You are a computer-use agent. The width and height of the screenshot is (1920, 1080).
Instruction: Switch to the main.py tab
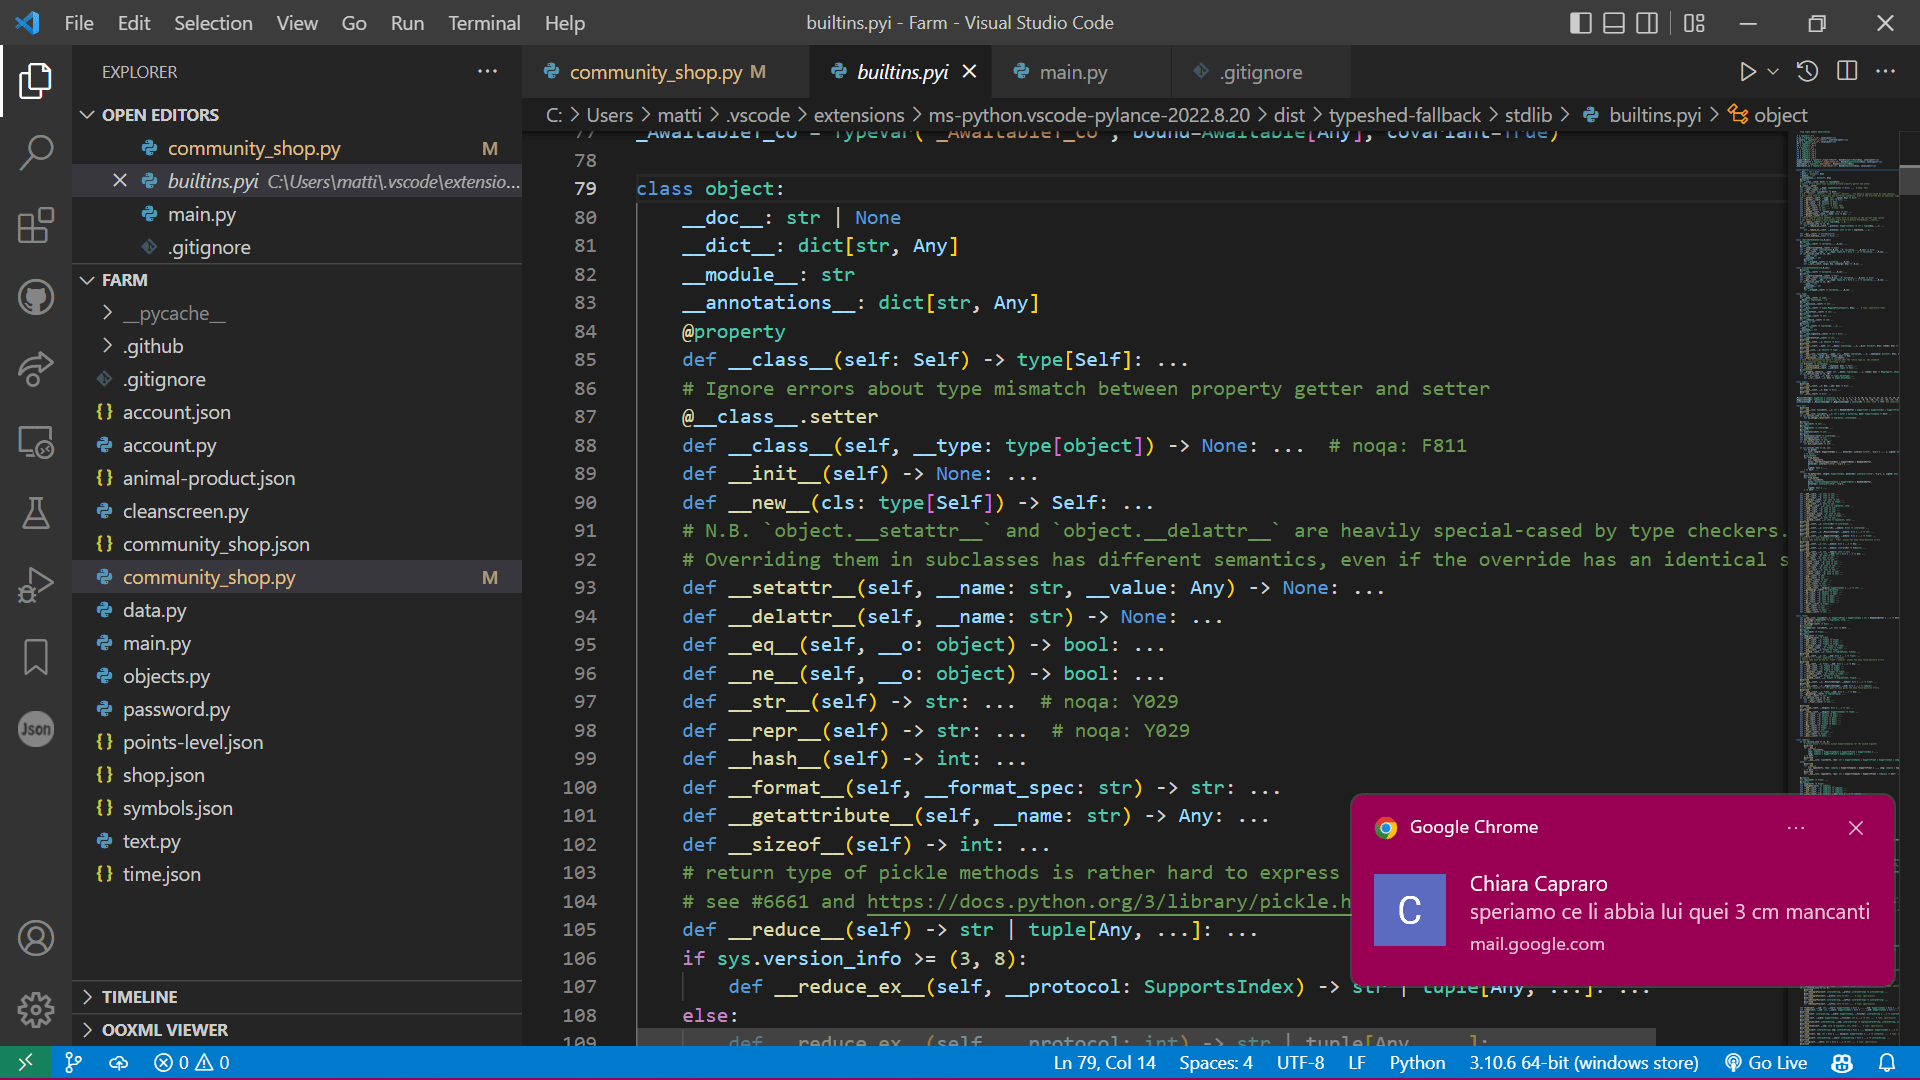[x=1073, y=72]
